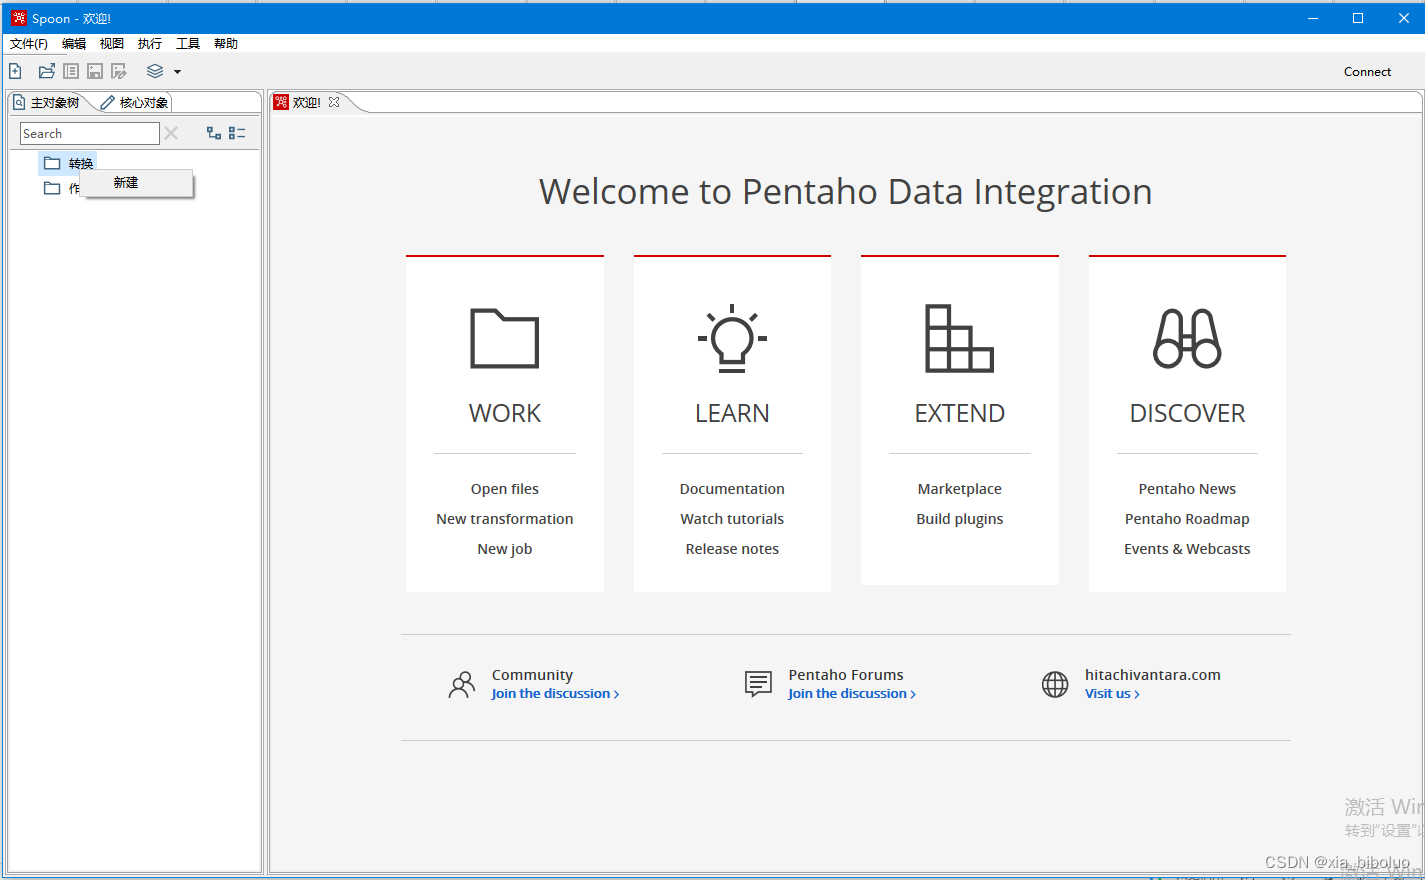Click the Open file toolbar icon
This screenshot has height=880, width=1425.
click(x=46, y=71)
